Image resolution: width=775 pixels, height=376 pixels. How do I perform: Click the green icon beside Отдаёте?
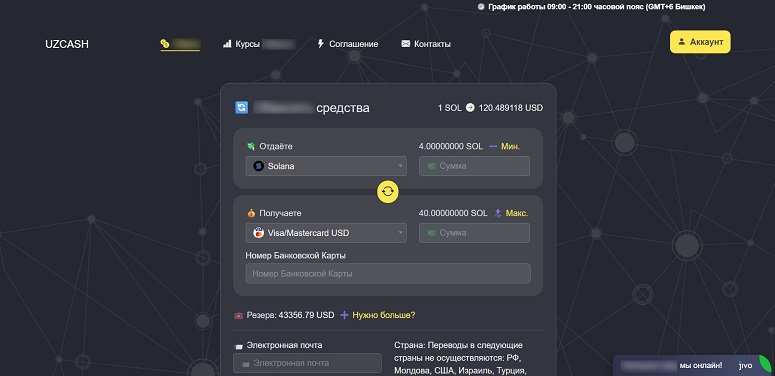(x=252, y=146)
